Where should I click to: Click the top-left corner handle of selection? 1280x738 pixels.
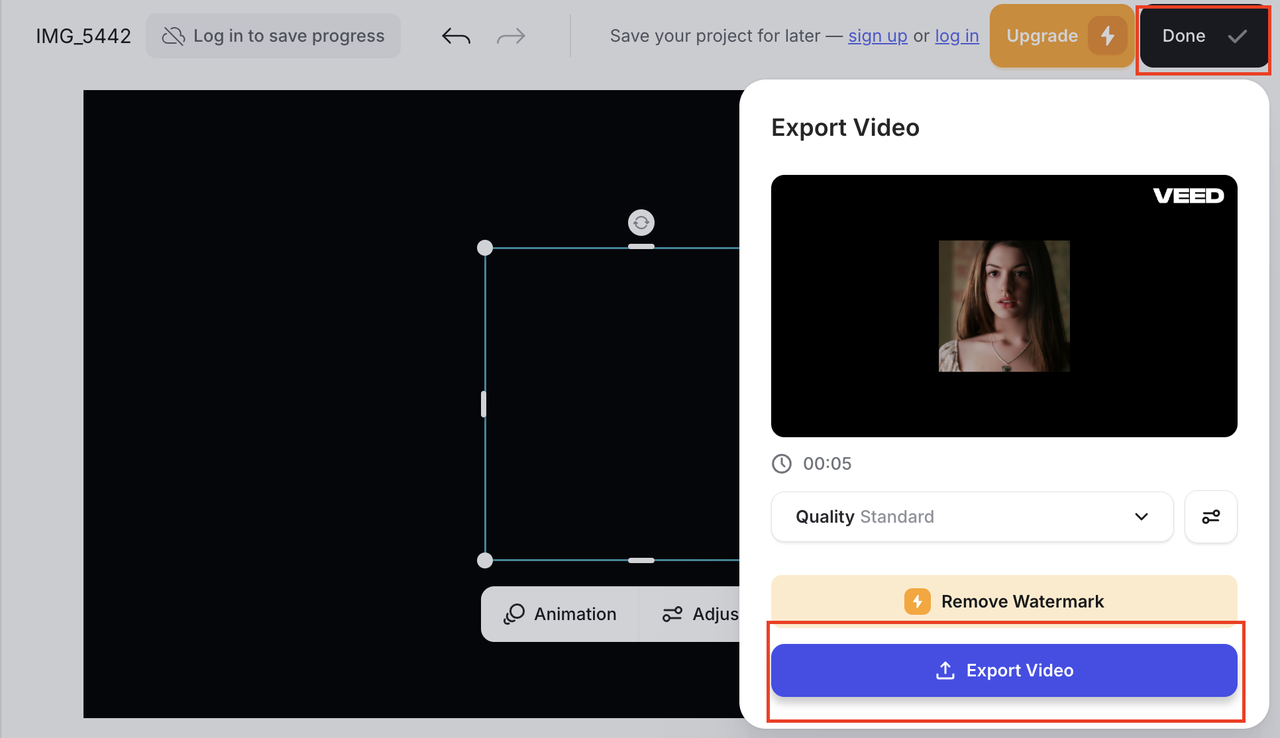coord(485,248)
